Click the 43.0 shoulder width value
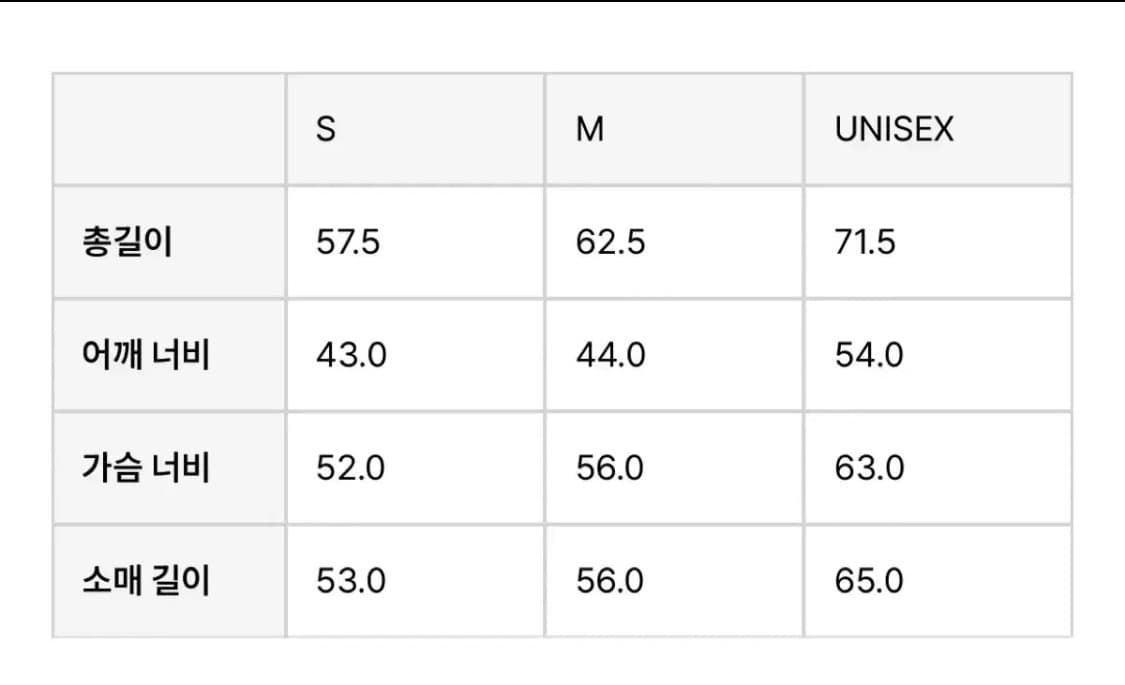Image resolution: width=1125 pixels, height=685 pixels. coord(352,355)
